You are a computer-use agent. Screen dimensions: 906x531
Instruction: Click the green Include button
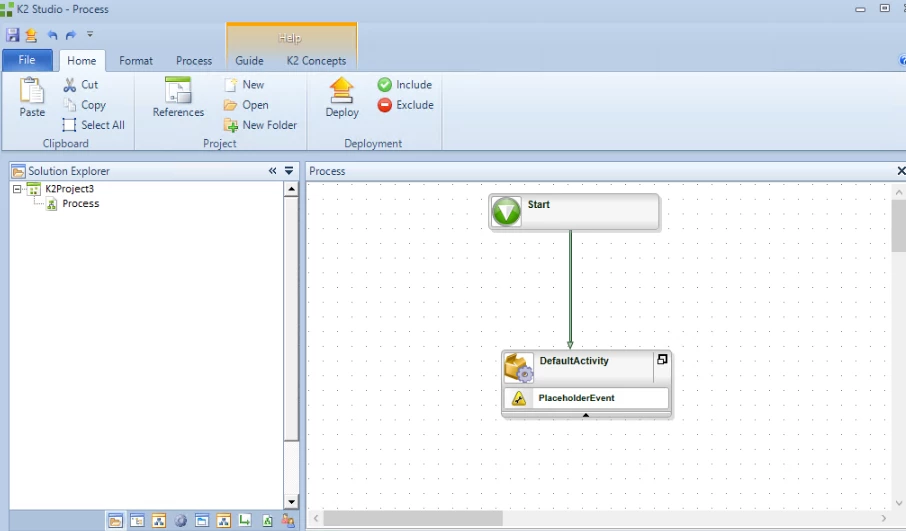click(x=404, y=85)
